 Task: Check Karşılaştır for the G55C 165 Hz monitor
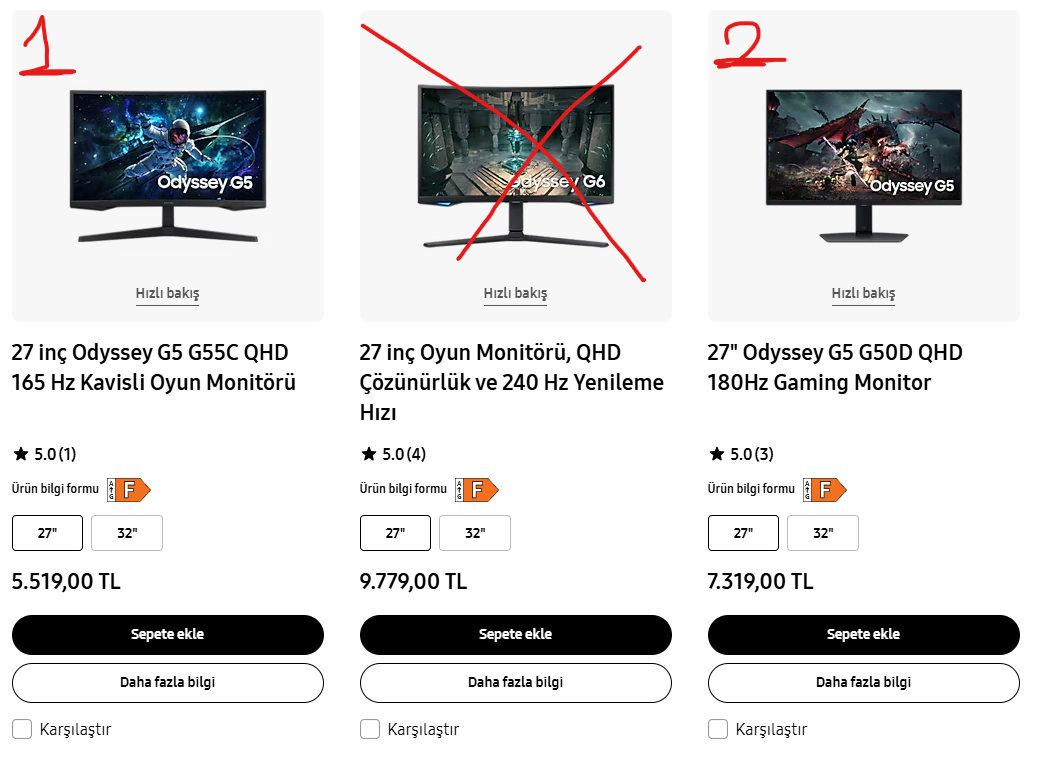(22, 729)
